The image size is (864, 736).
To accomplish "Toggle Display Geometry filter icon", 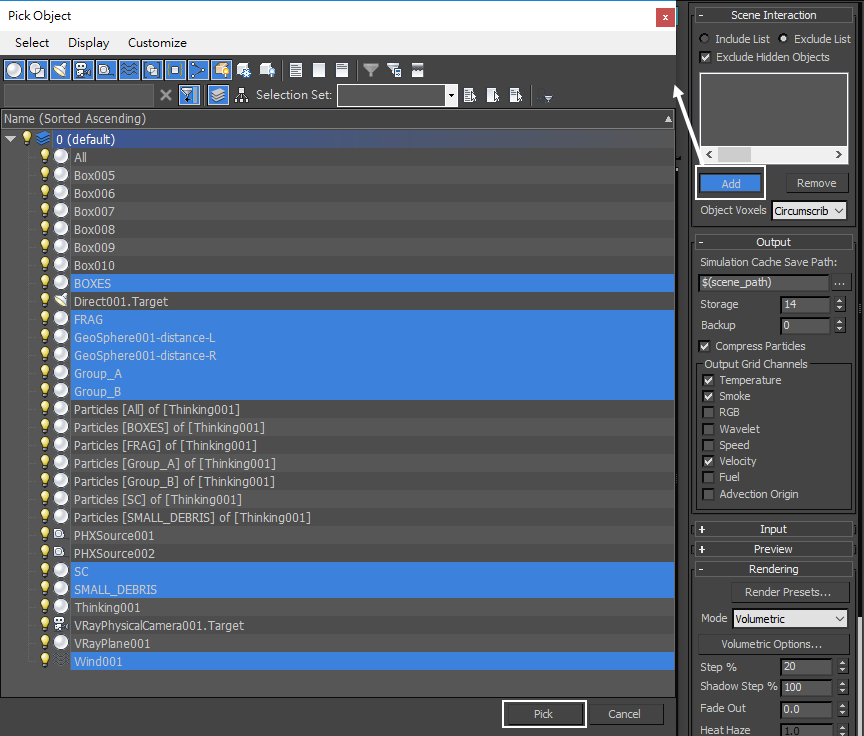I will point(14,70).
